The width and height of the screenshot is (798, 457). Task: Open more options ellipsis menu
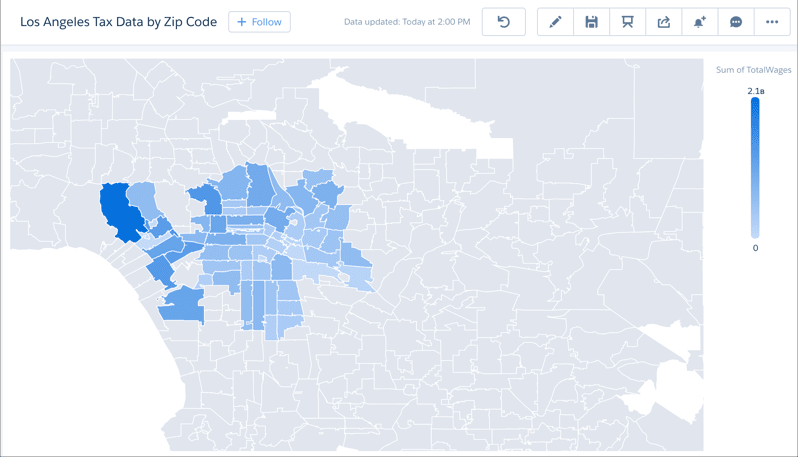(772, 22)
